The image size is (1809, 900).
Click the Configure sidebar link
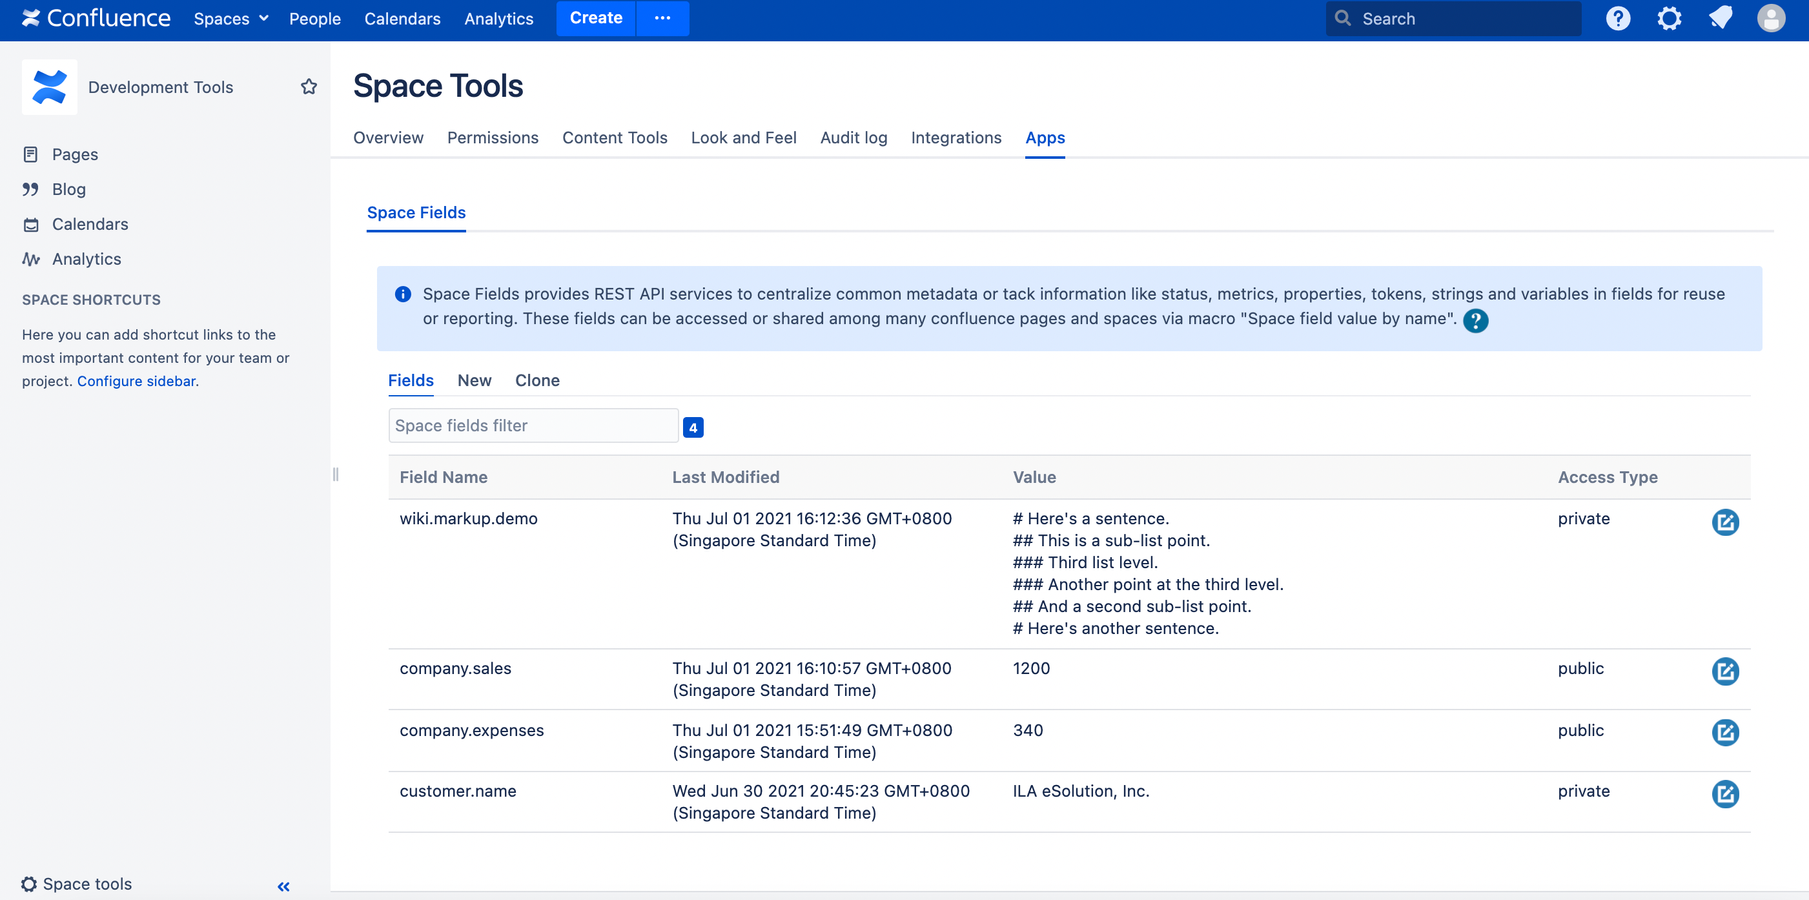(x=136, y=381)
